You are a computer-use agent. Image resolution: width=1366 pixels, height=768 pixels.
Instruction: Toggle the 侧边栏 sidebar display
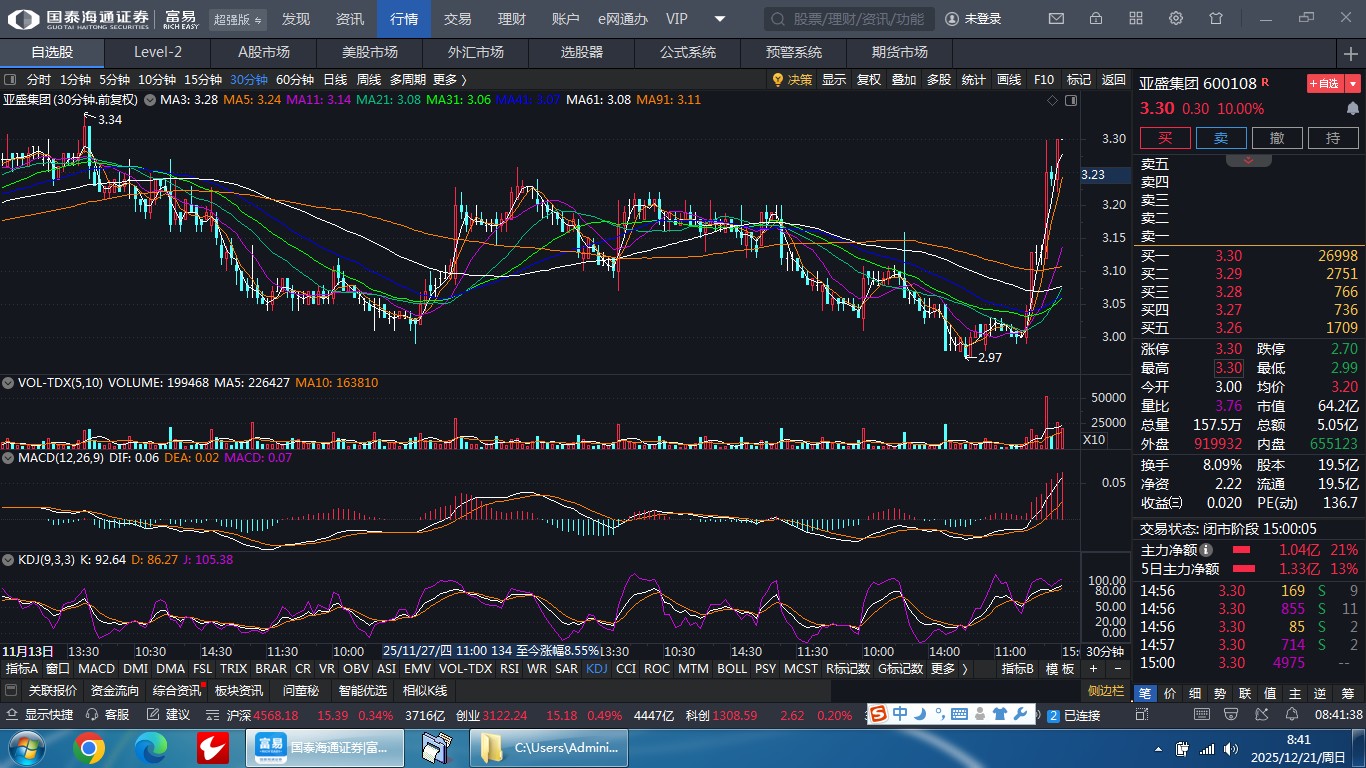(x=1106, y=691)
